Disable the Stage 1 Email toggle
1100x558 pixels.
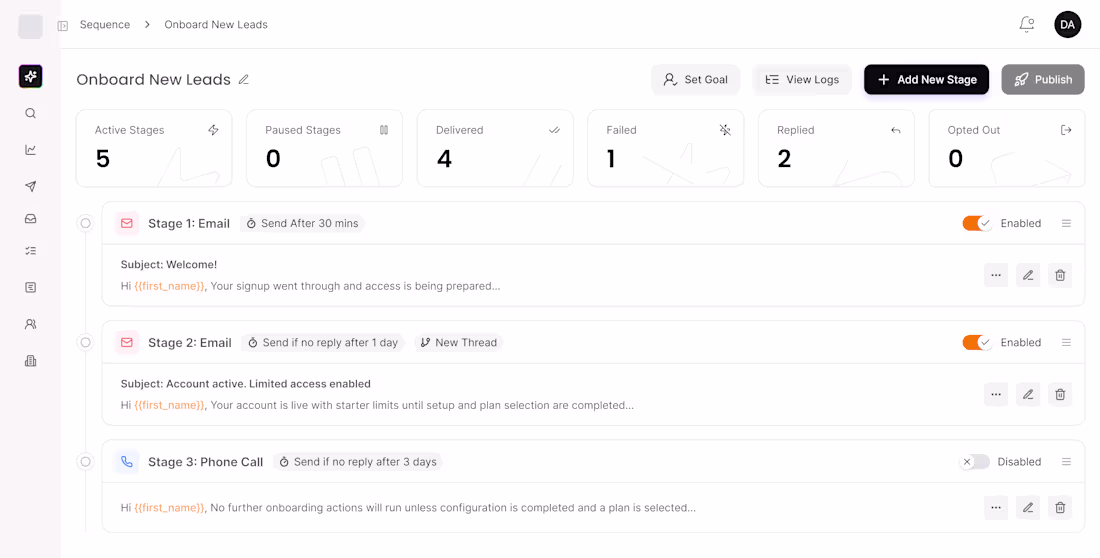pyautogui.click(x=976, y=224)
